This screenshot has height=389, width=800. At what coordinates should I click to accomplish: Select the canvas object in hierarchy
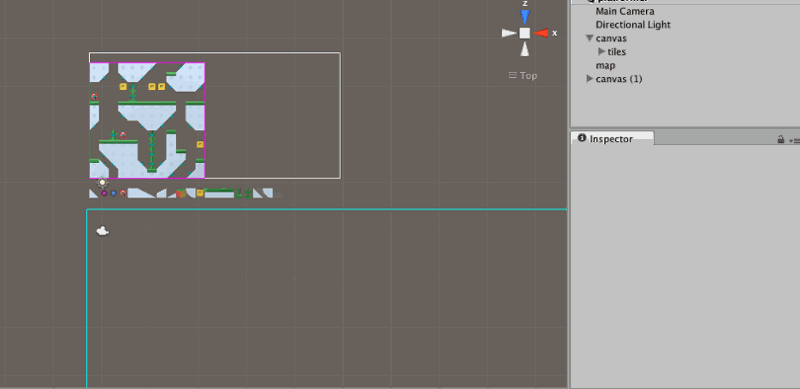[x=611, y=38]
